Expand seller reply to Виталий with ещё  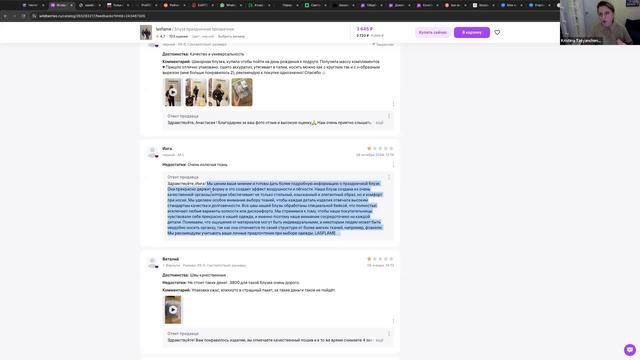pos(379,340)
